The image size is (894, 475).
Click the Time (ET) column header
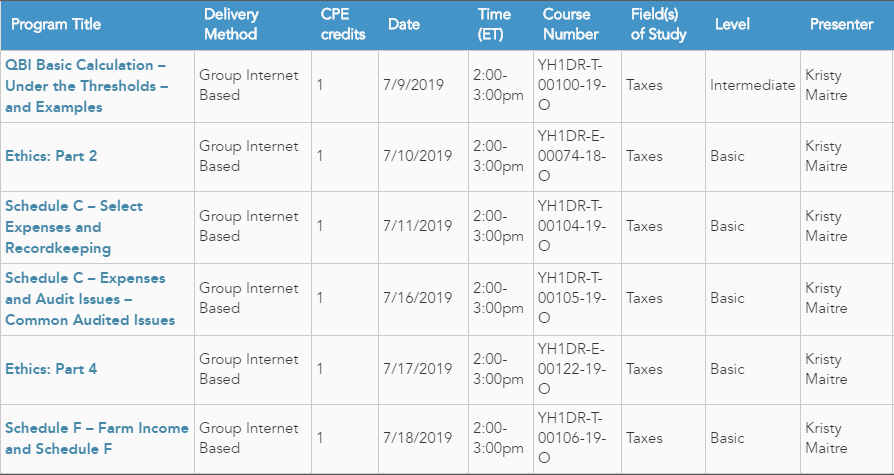(x=494, y=25)
